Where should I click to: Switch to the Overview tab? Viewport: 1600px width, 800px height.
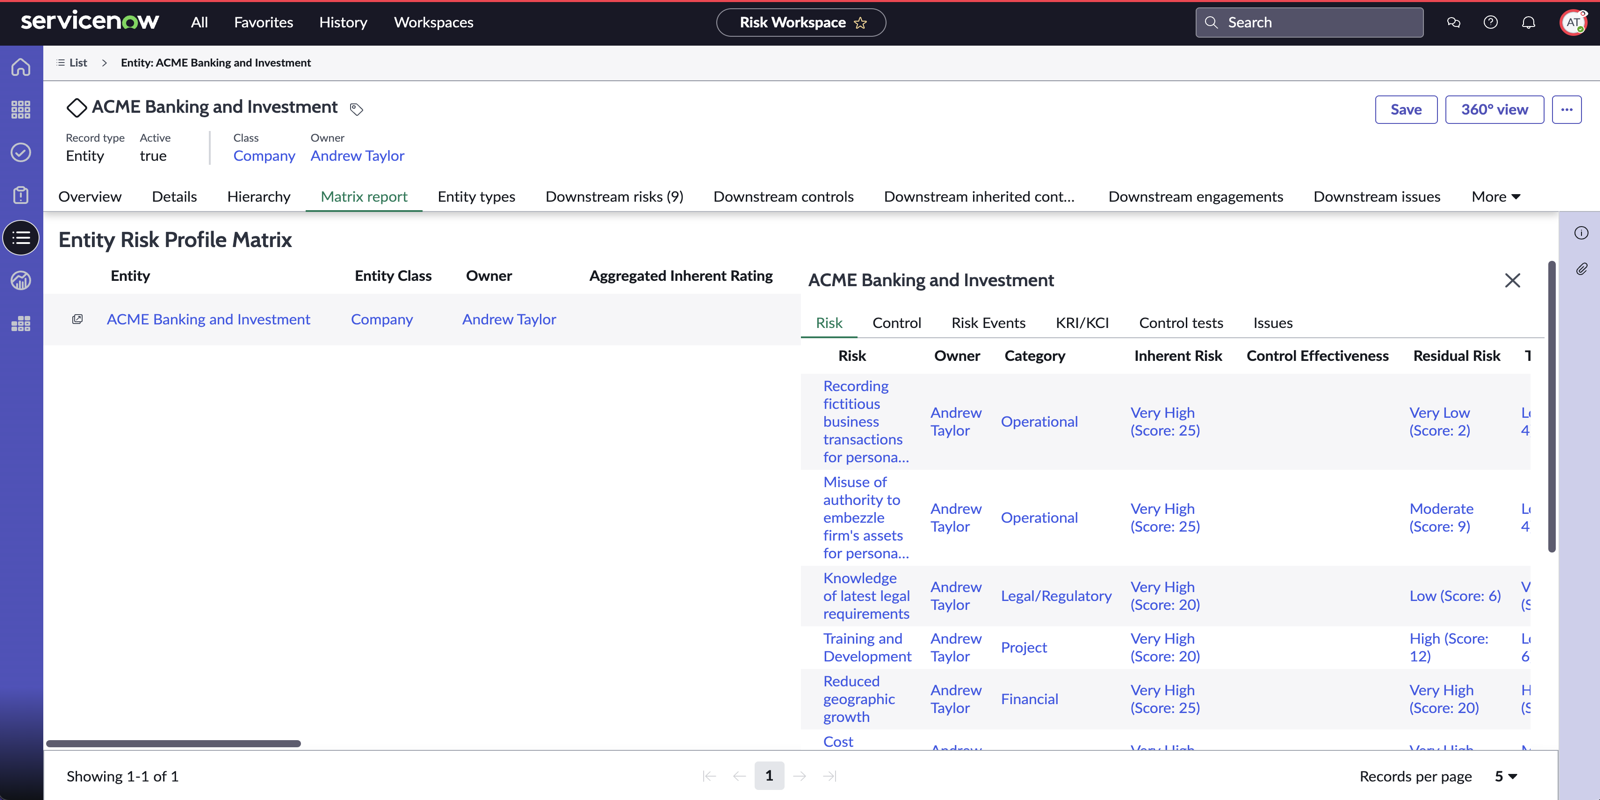(x=90, y=197)
